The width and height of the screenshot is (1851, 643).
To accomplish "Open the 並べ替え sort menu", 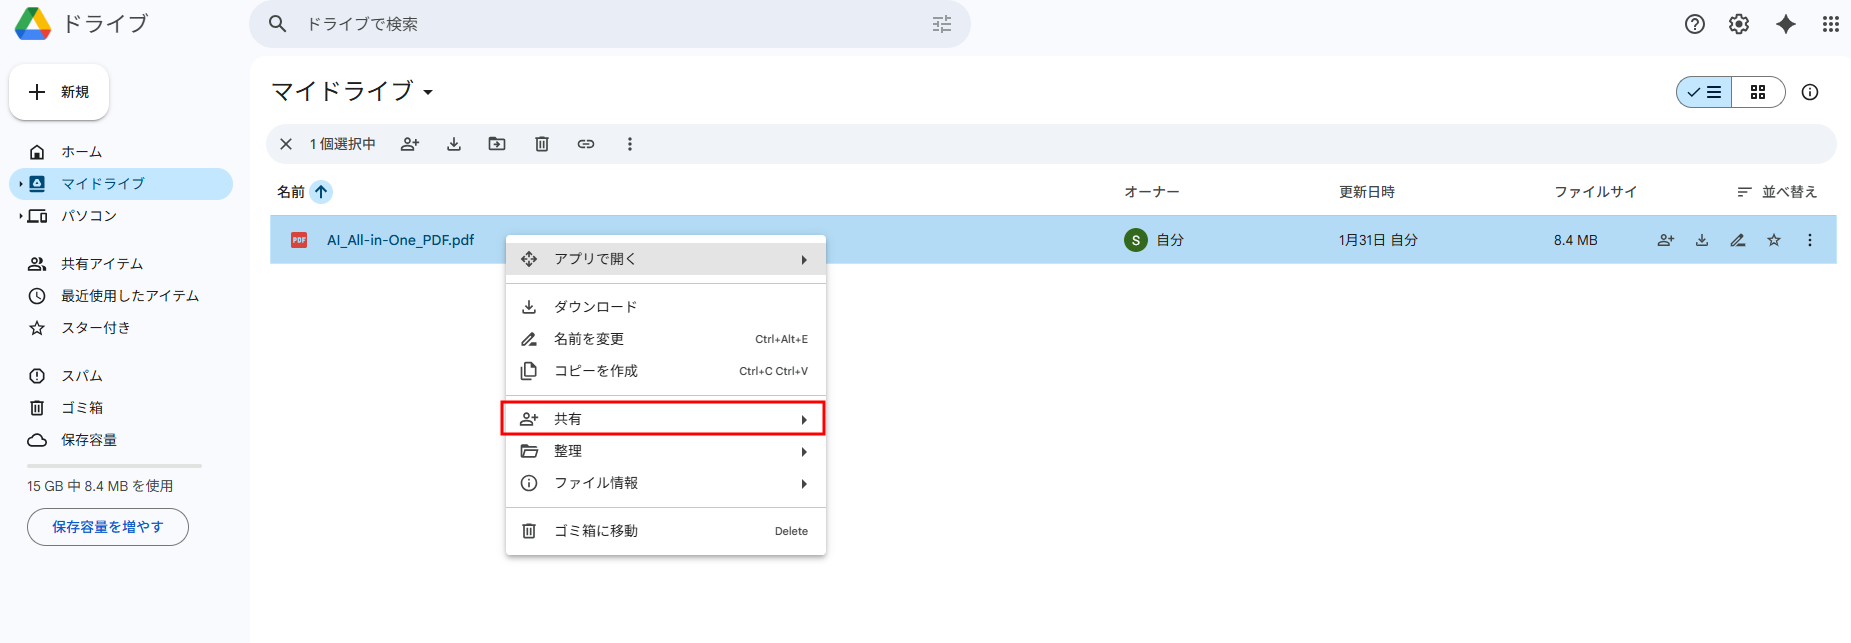I will (x=1777, y=192).
